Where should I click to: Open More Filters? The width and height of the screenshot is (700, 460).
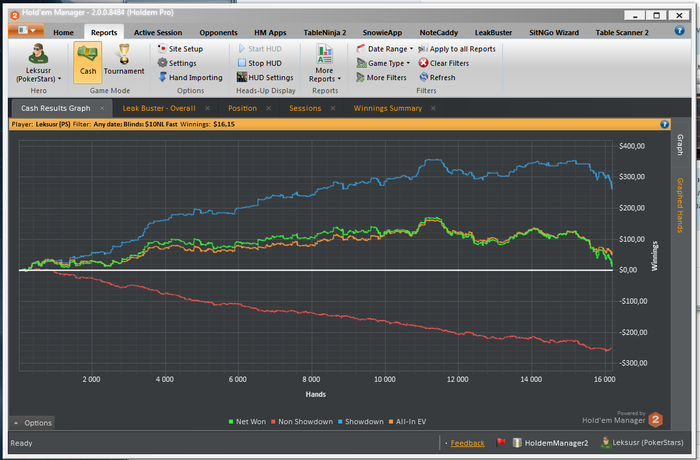coord(381,77)
